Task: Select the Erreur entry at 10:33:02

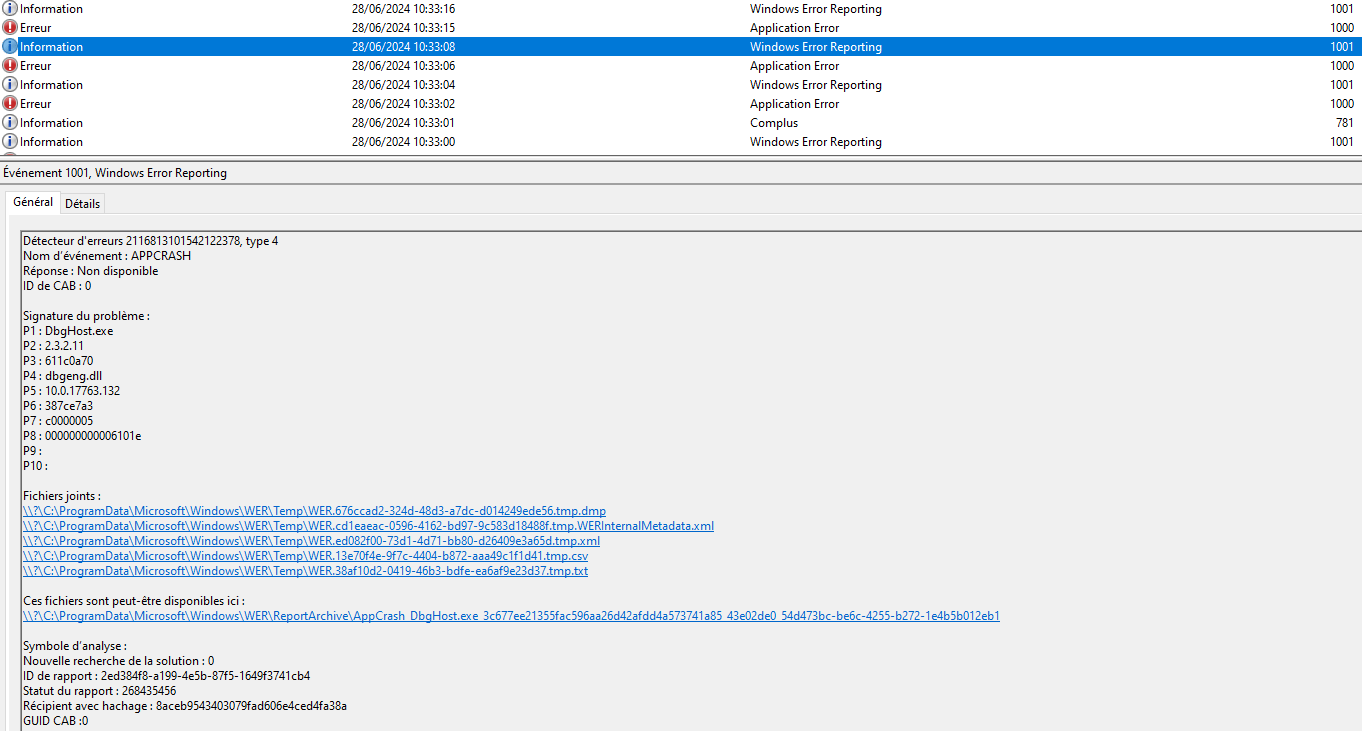Action: [x=681, y=104]
